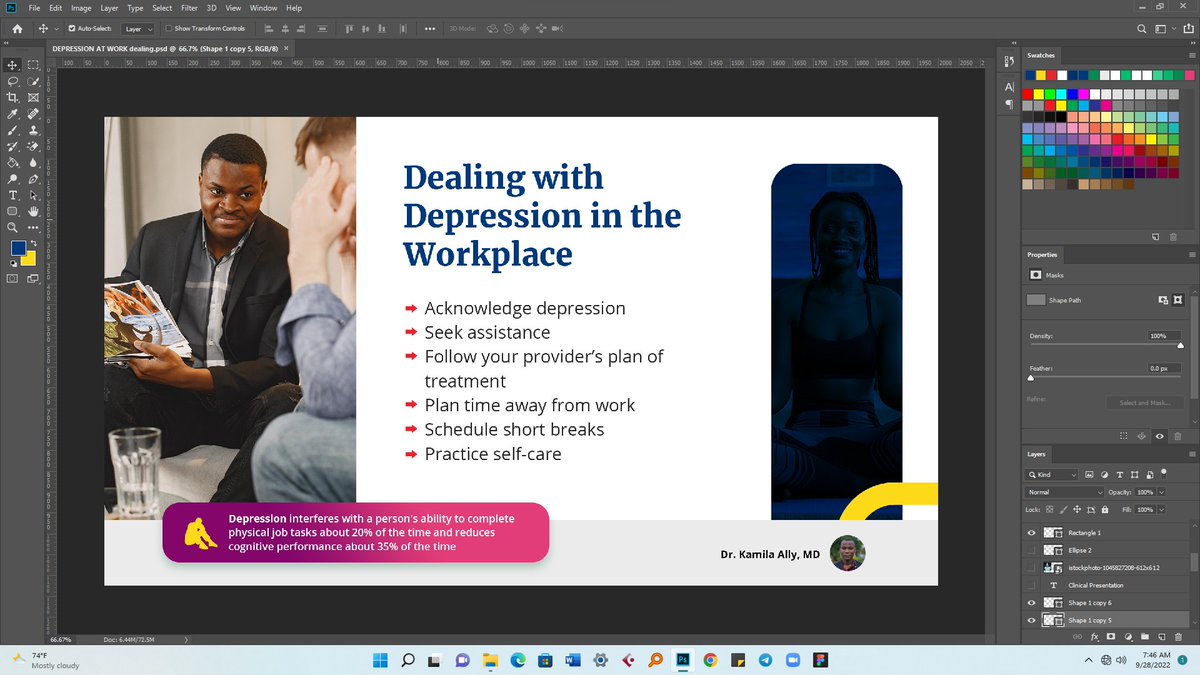Select the Clone Stamp tool

click(x=33, y=130)
